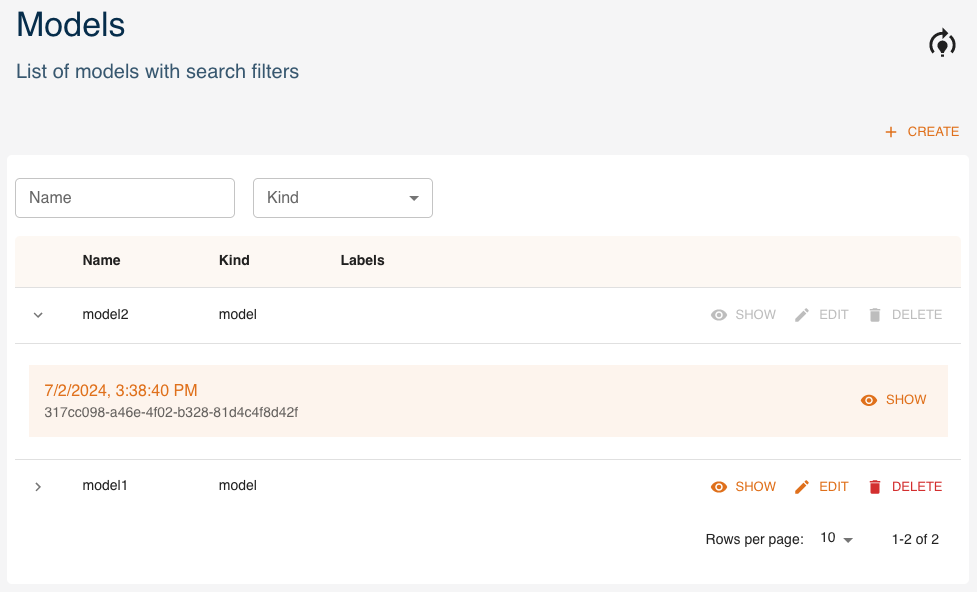The image size is (977, 592).
Task: Focus the Name search field
Action: coord(125,198)
